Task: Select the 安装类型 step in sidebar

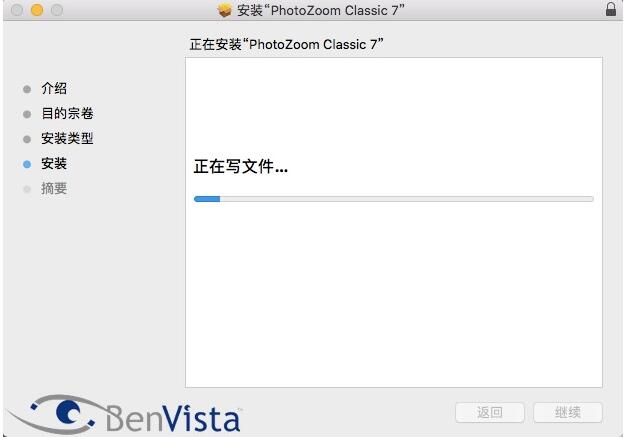Action: click(x=67, y=138)
